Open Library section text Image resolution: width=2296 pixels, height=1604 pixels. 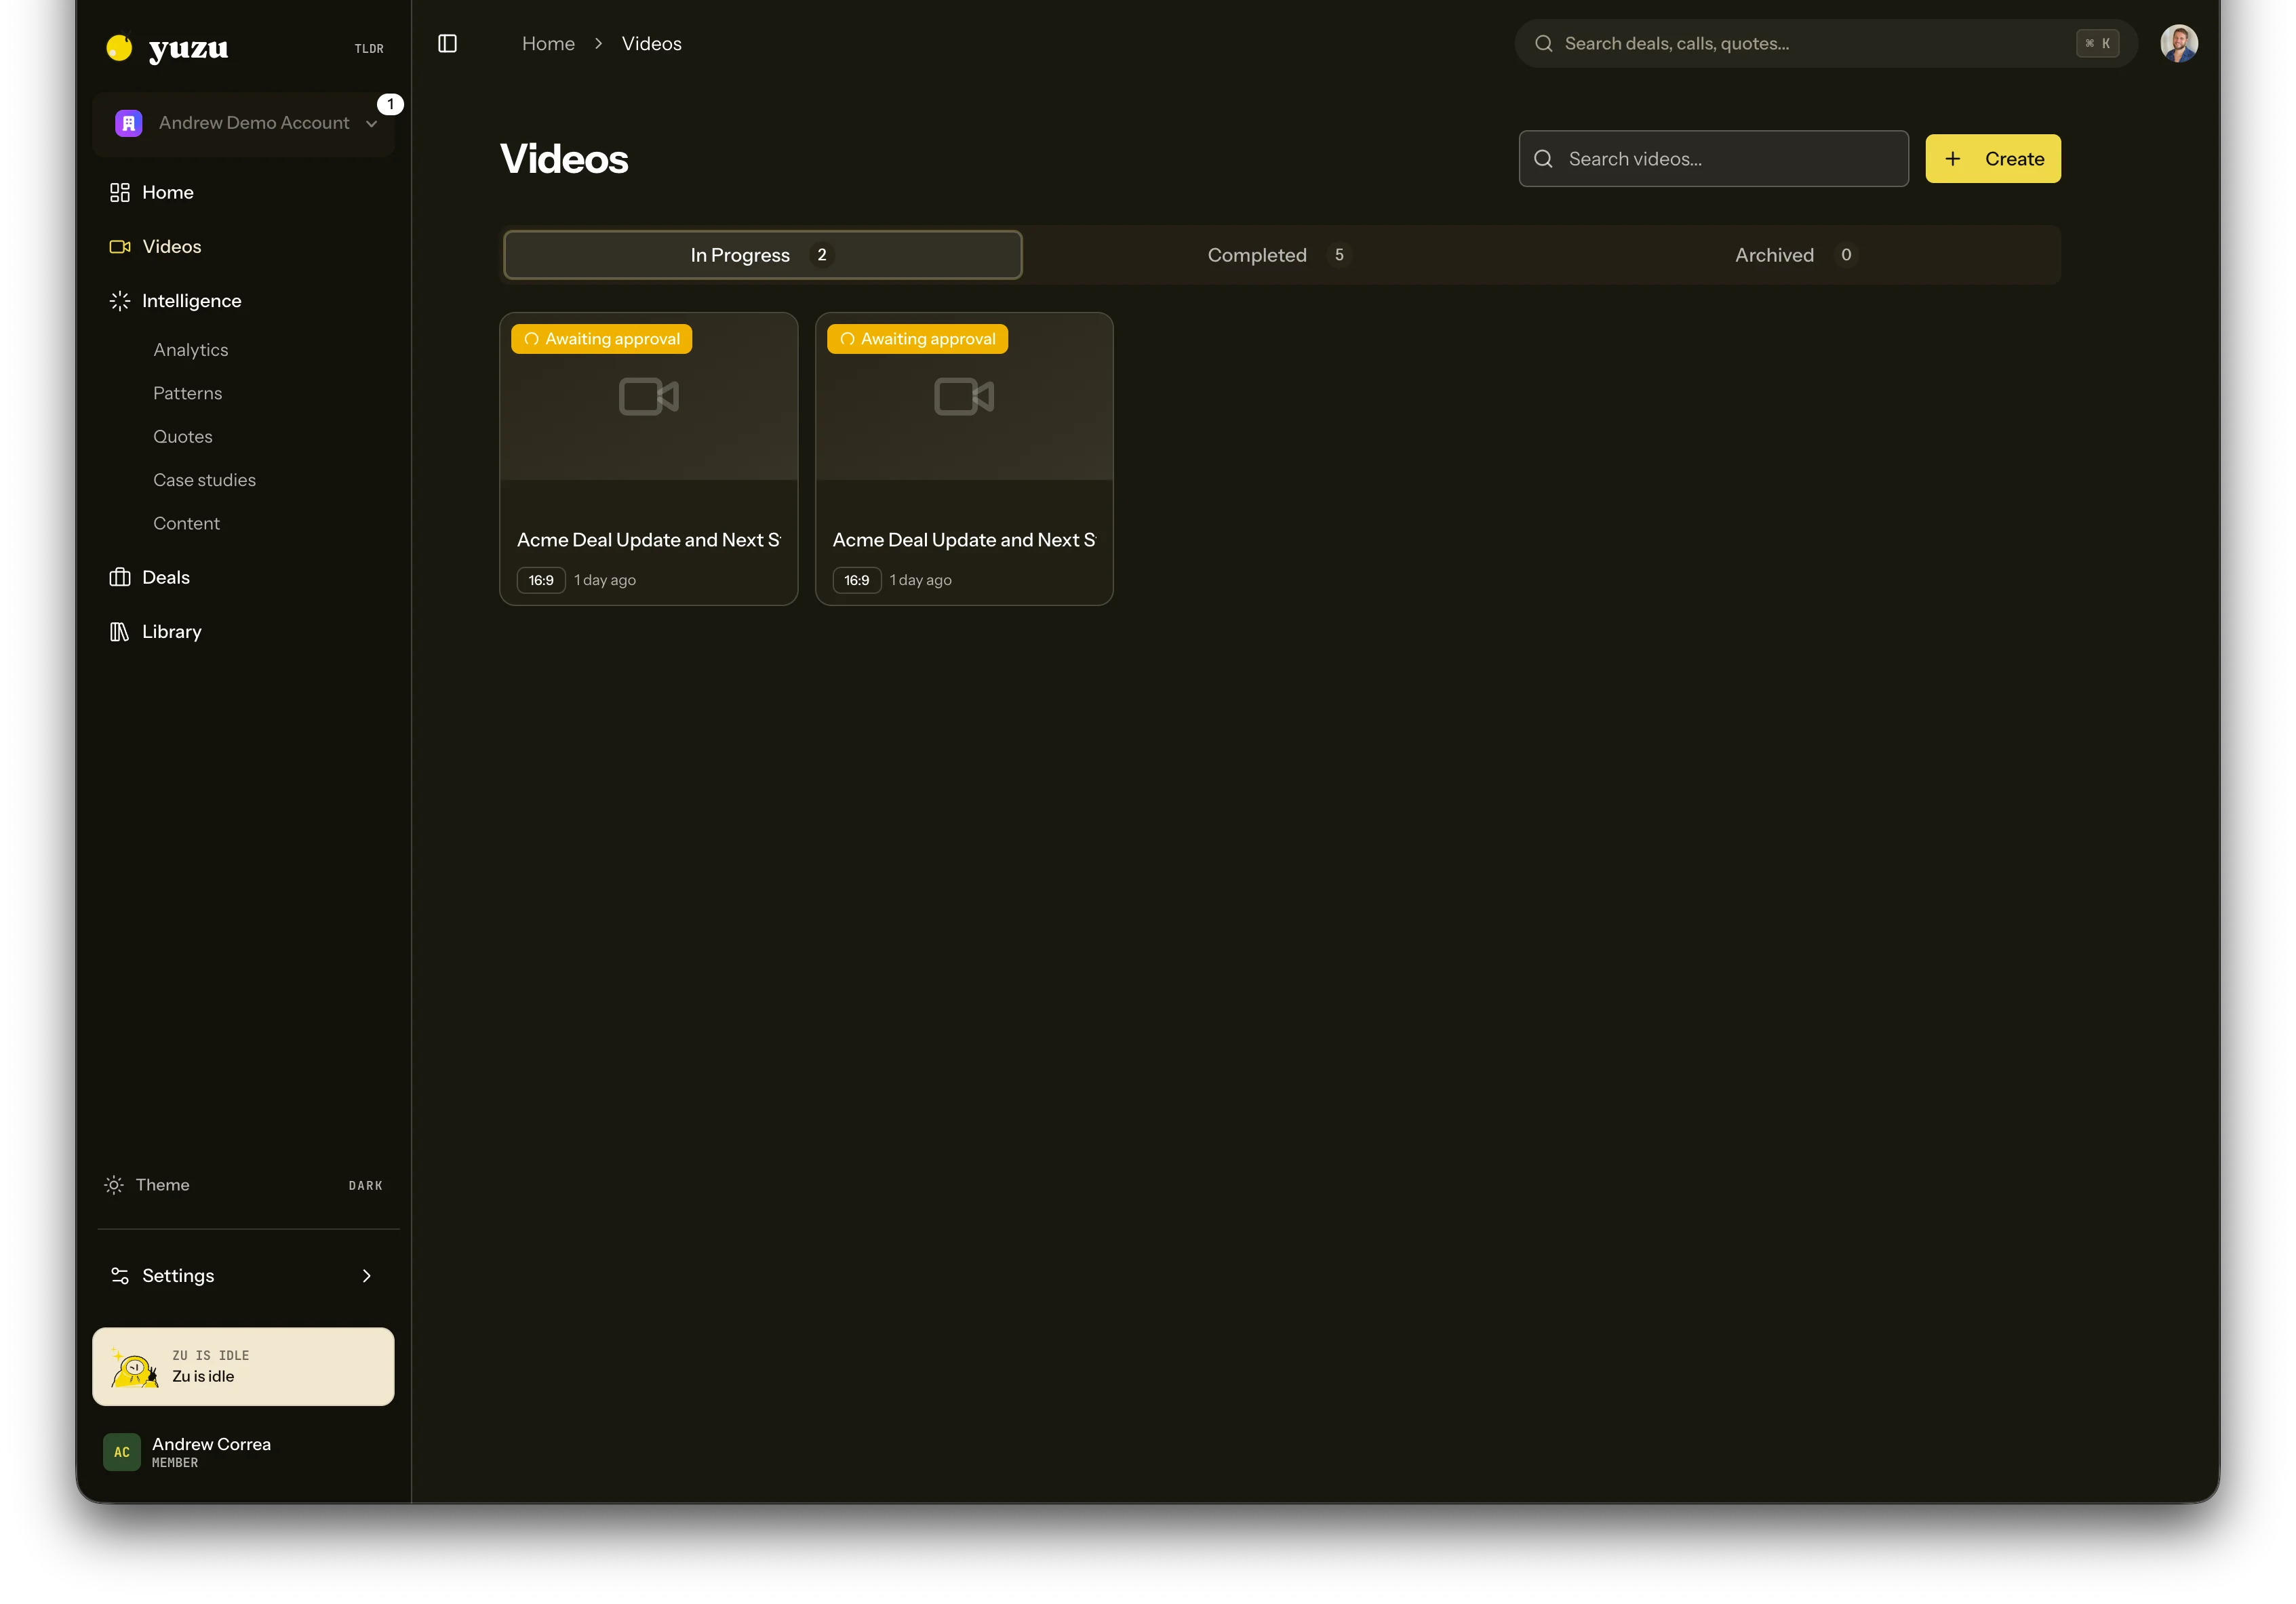pos(172,631)
